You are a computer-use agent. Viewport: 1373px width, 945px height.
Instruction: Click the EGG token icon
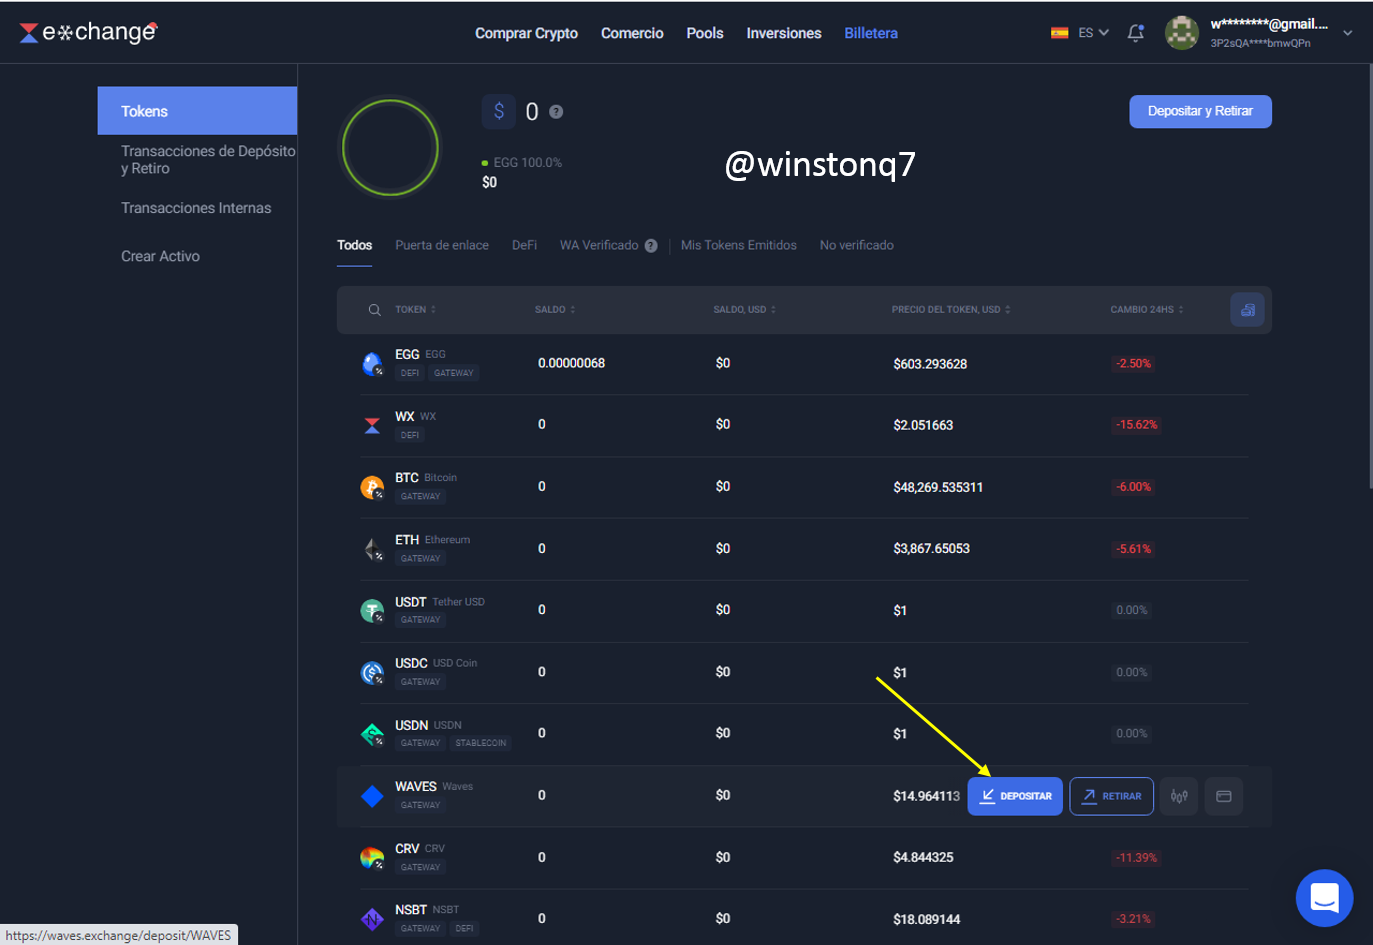372,364
